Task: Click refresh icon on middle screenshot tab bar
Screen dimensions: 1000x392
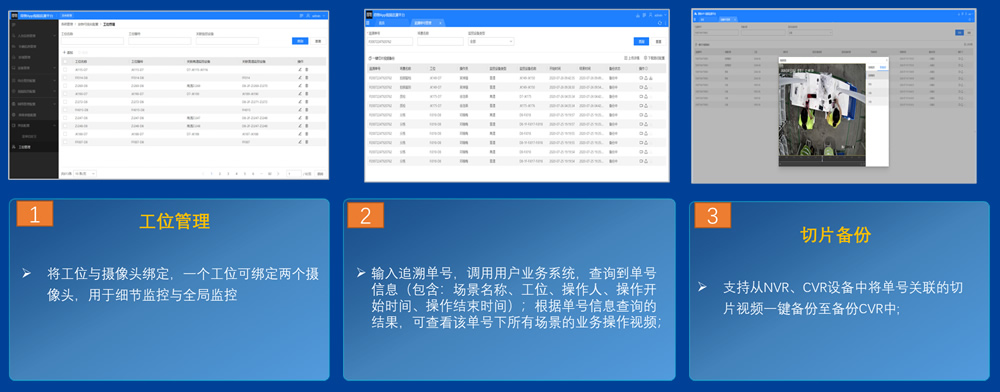Action: point(660,23)
